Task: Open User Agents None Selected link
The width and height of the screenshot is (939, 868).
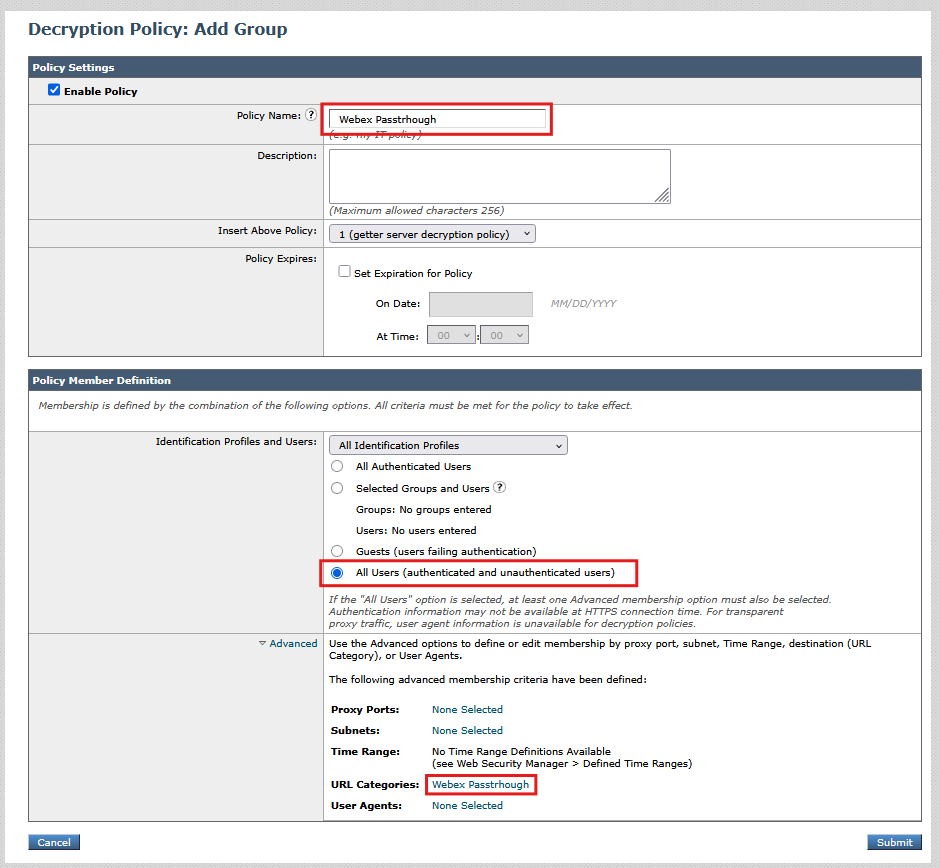Action: coord(466,805)
